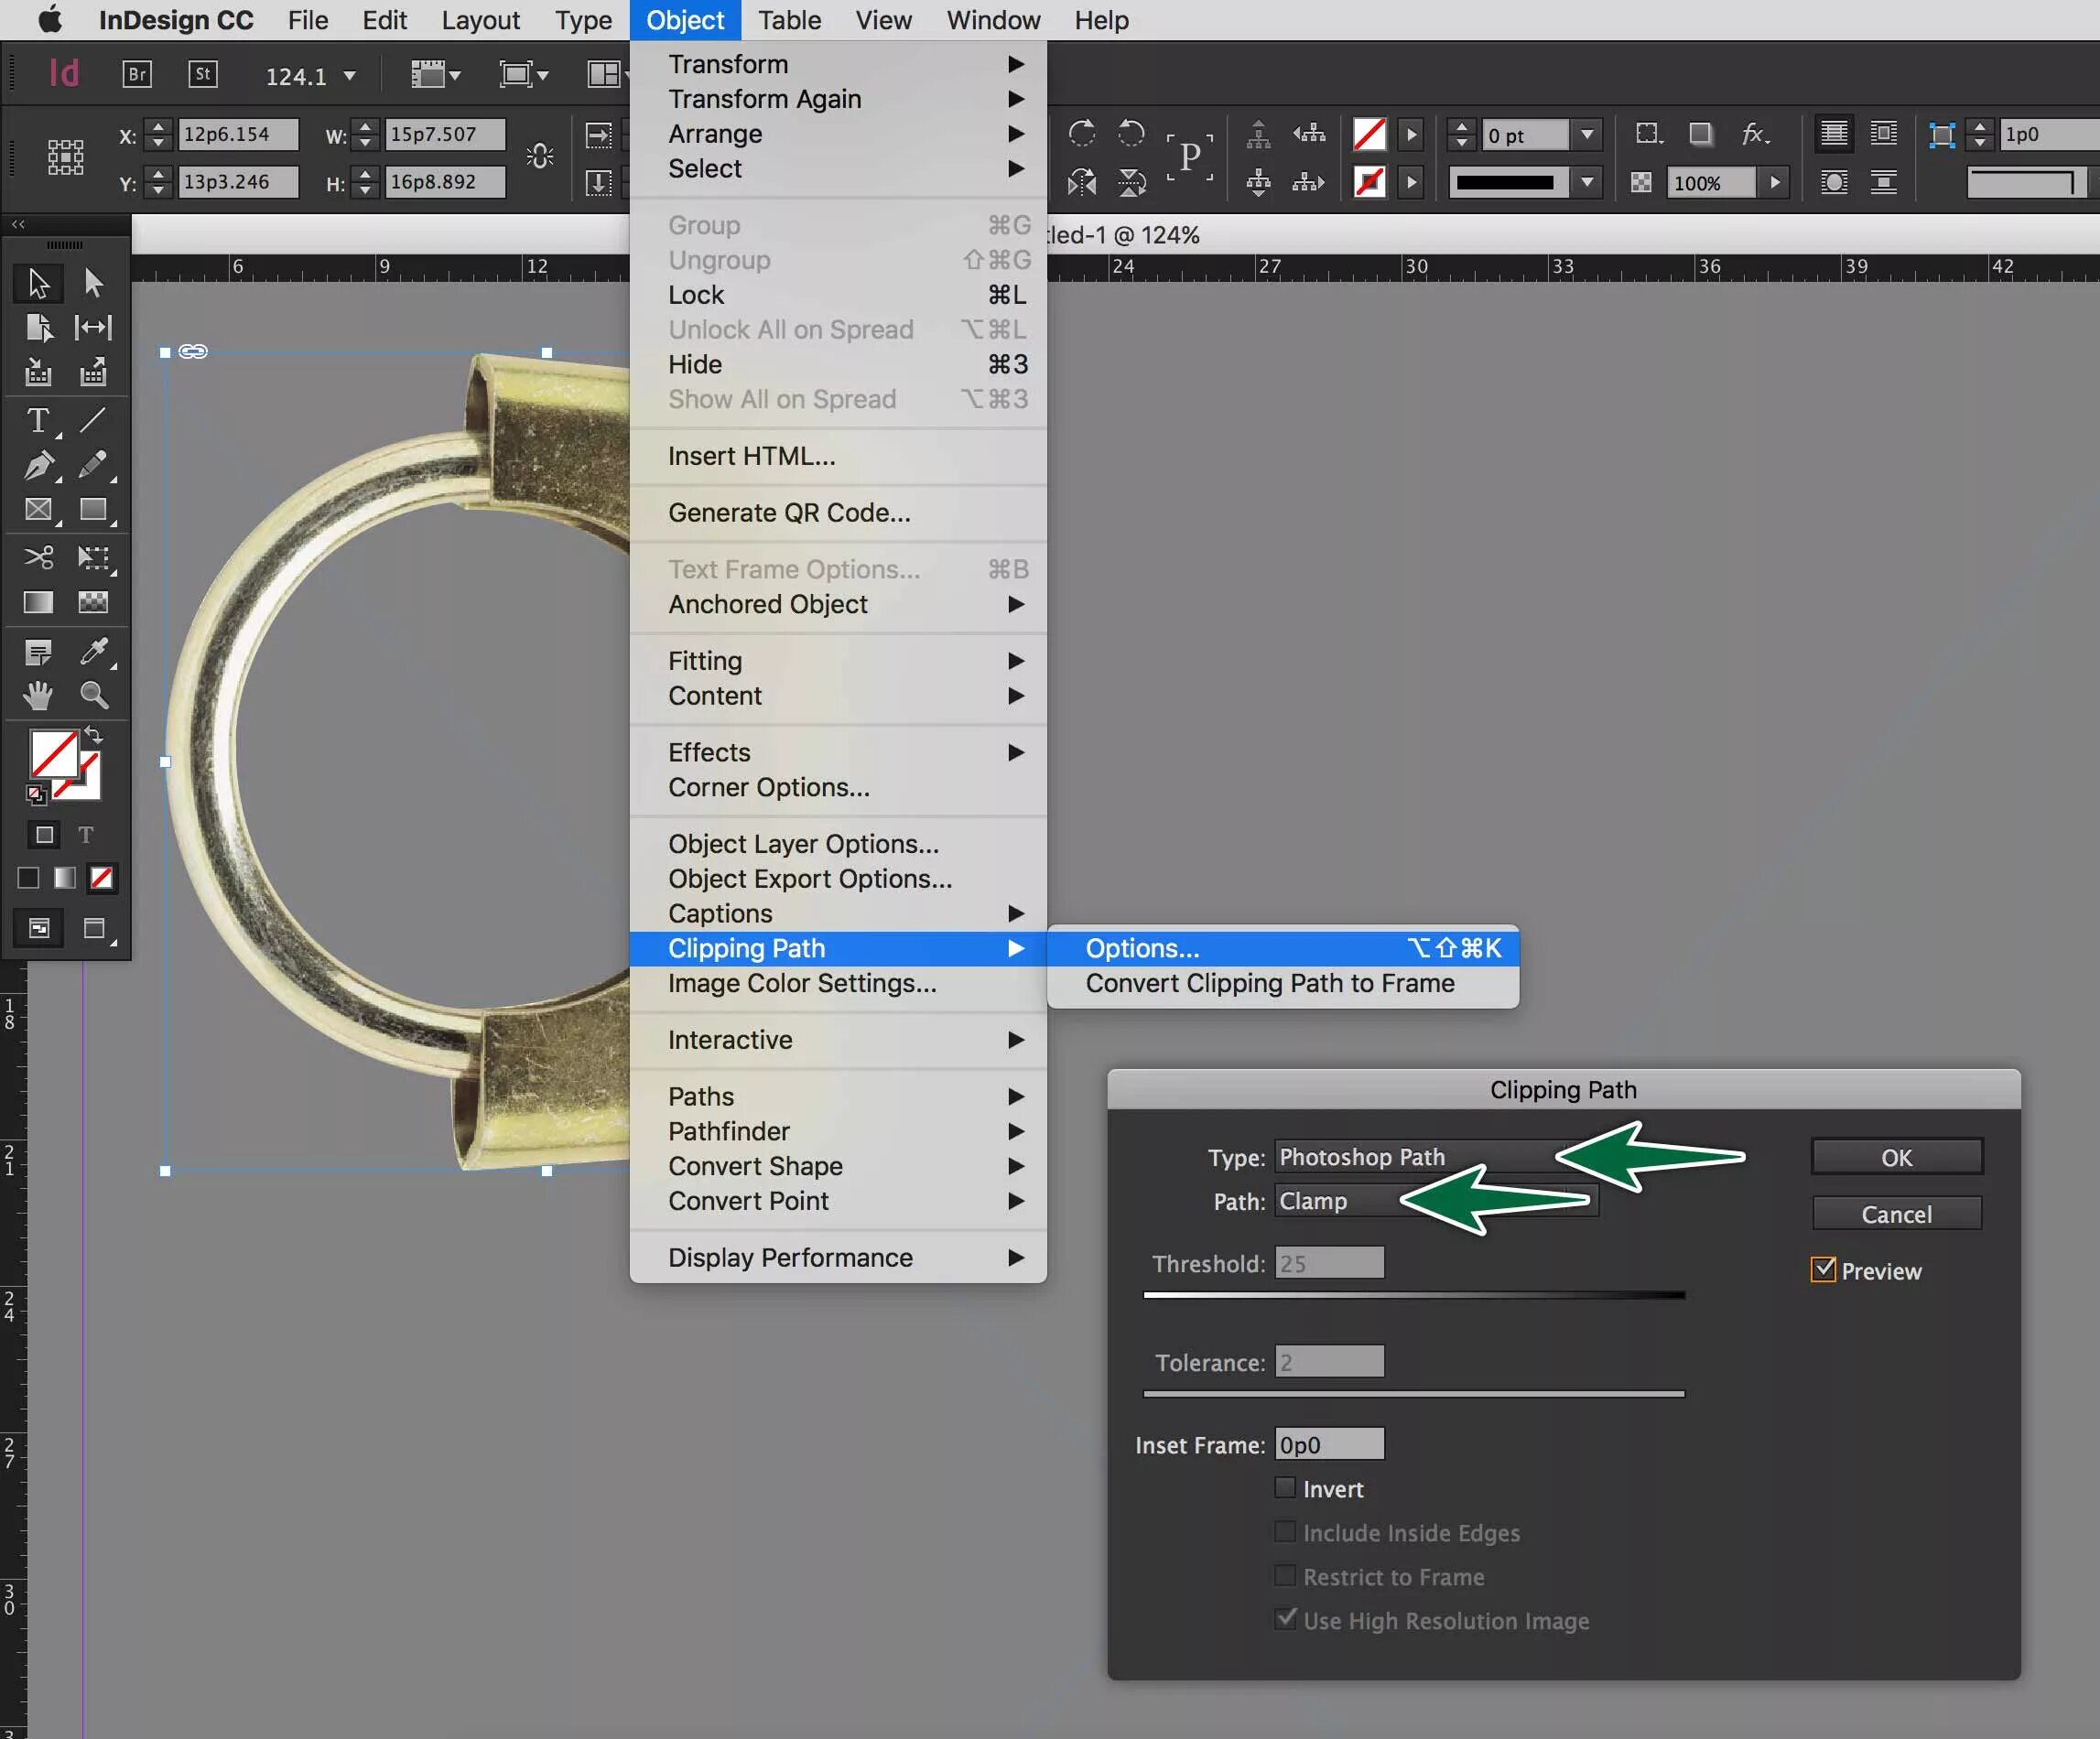This screenshot has width=2100, height=1739.
Task: Activate the Hand tool
Action: pos(38,695)
